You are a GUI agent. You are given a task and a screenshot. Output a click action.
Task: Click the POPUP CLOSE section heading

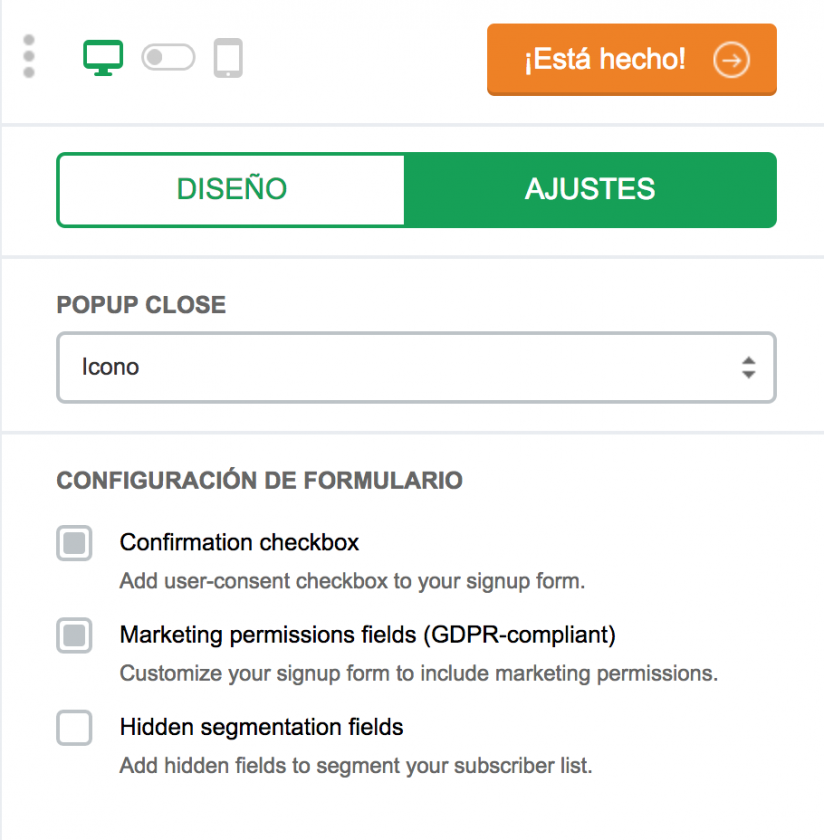(x=141, y=305)
